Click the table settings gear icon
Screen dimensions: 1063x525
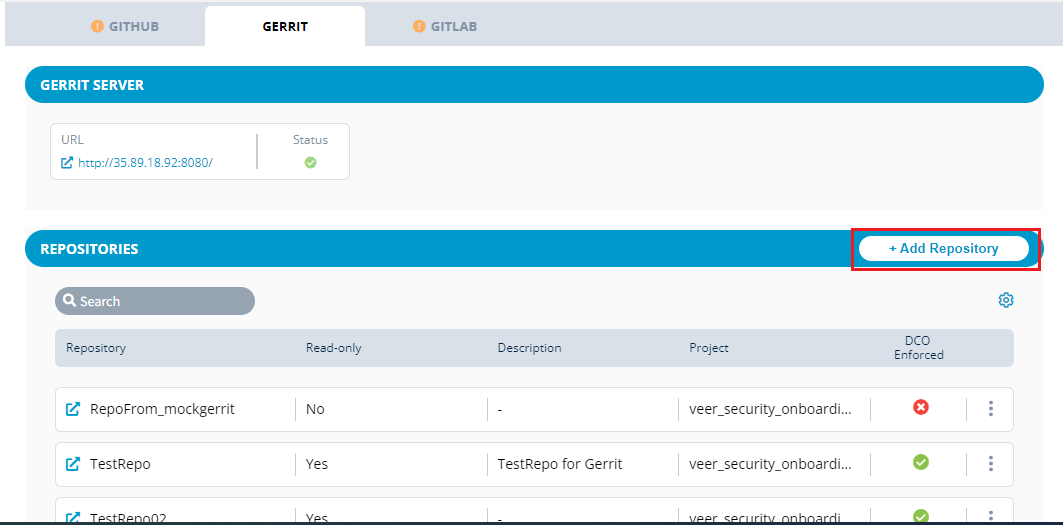(x=1006, y=301)
